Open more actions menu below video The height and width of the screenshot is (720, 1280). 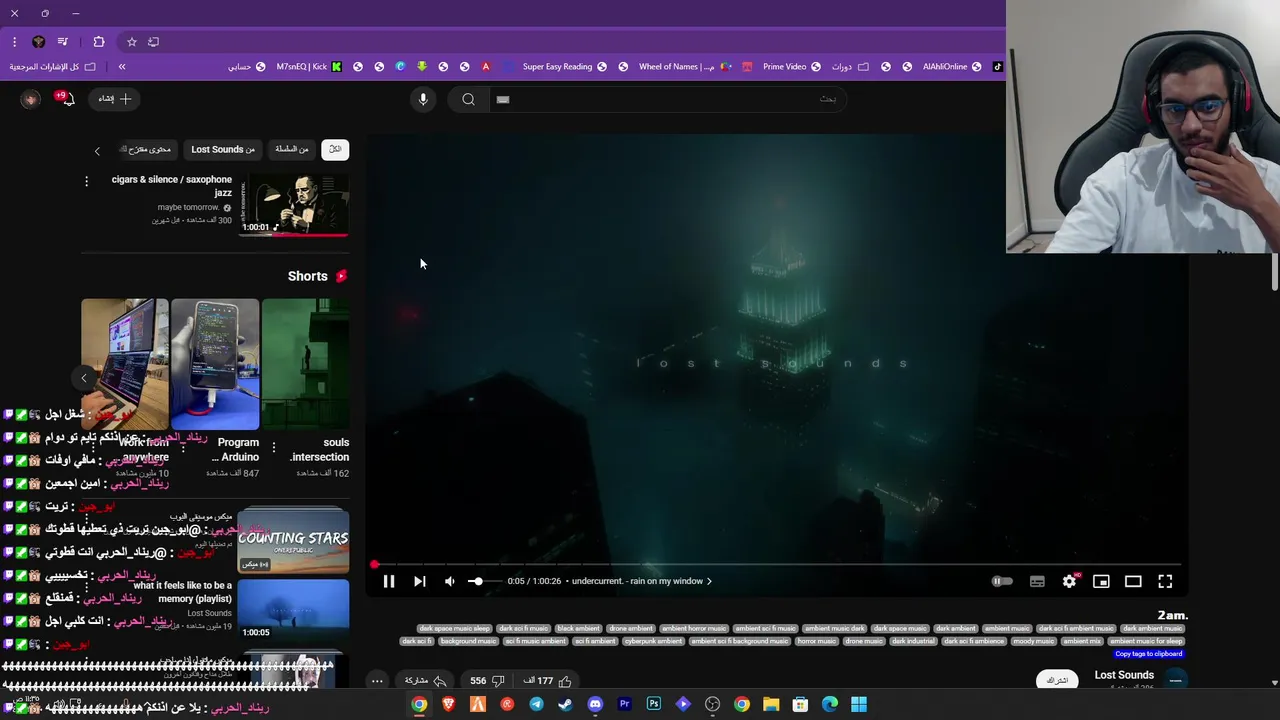coord(377,681)
